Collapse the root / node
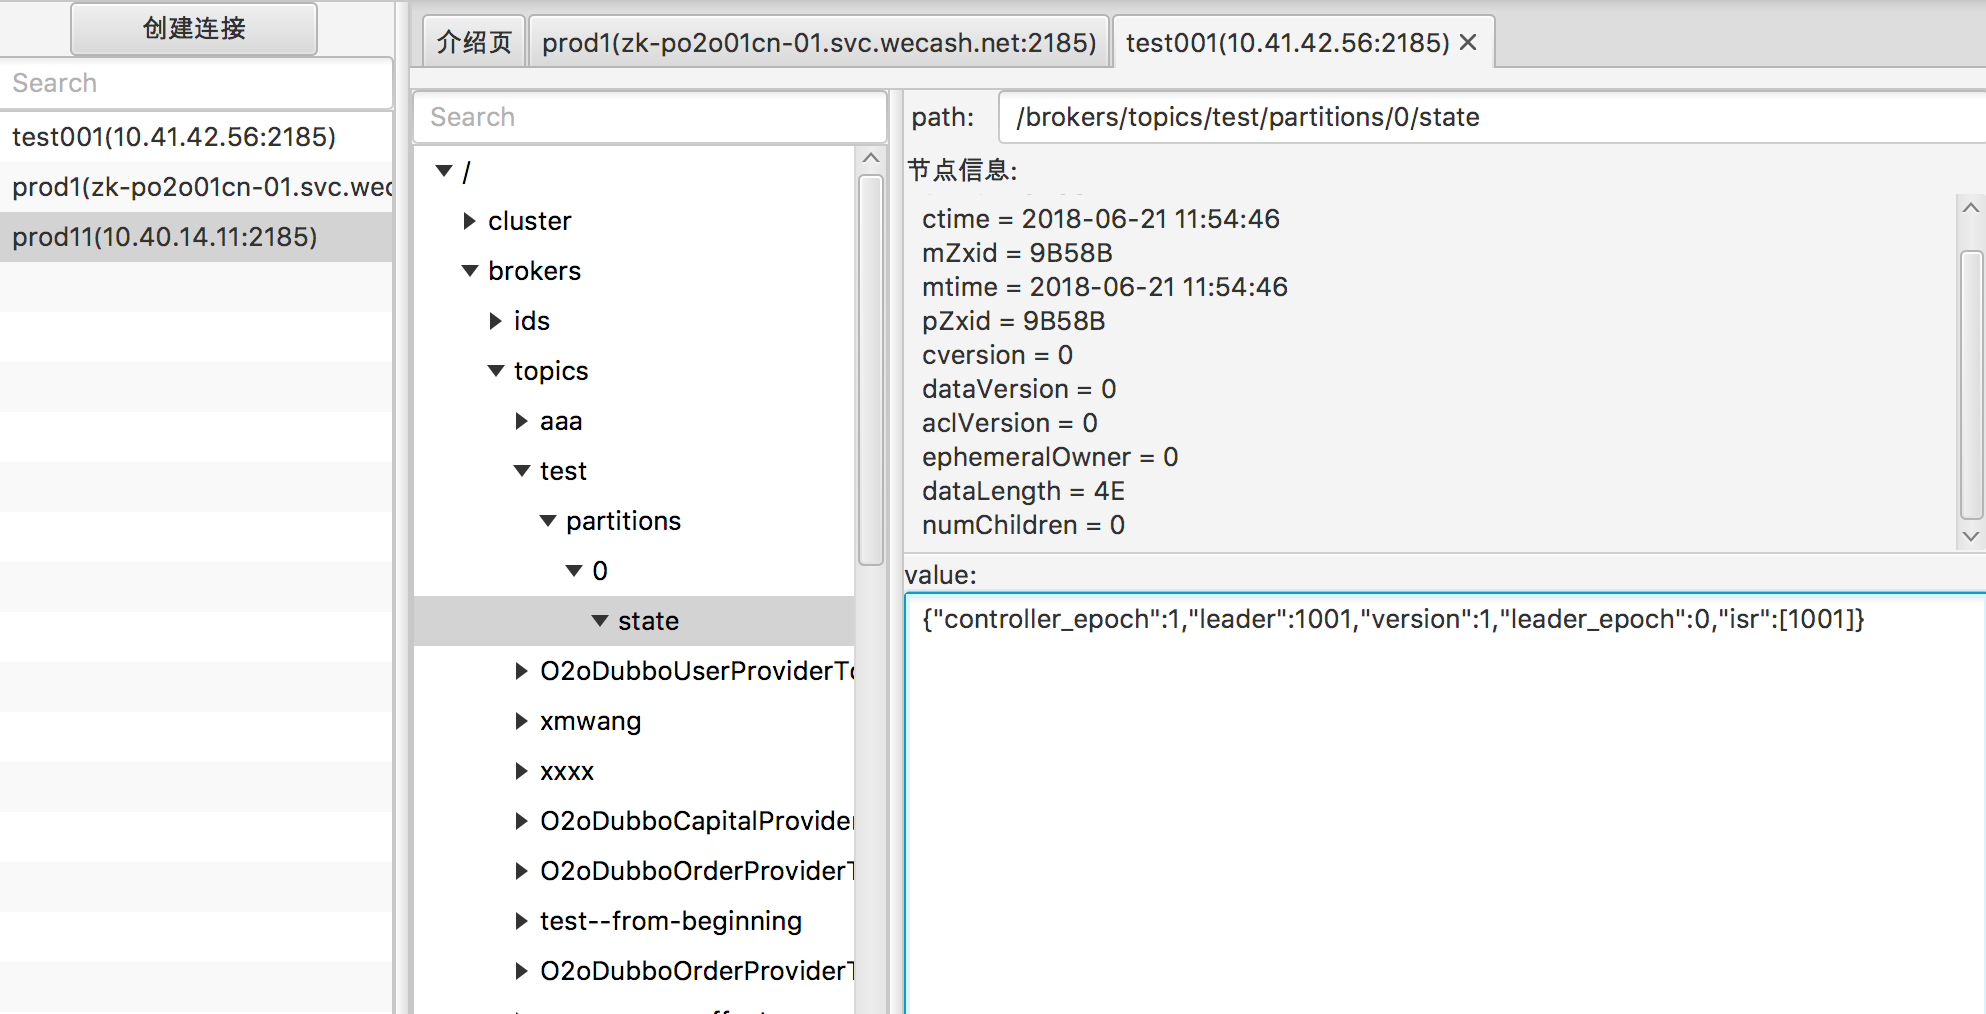The width and height of the screenshot is (1986, 1014). [x=444, y=170]
